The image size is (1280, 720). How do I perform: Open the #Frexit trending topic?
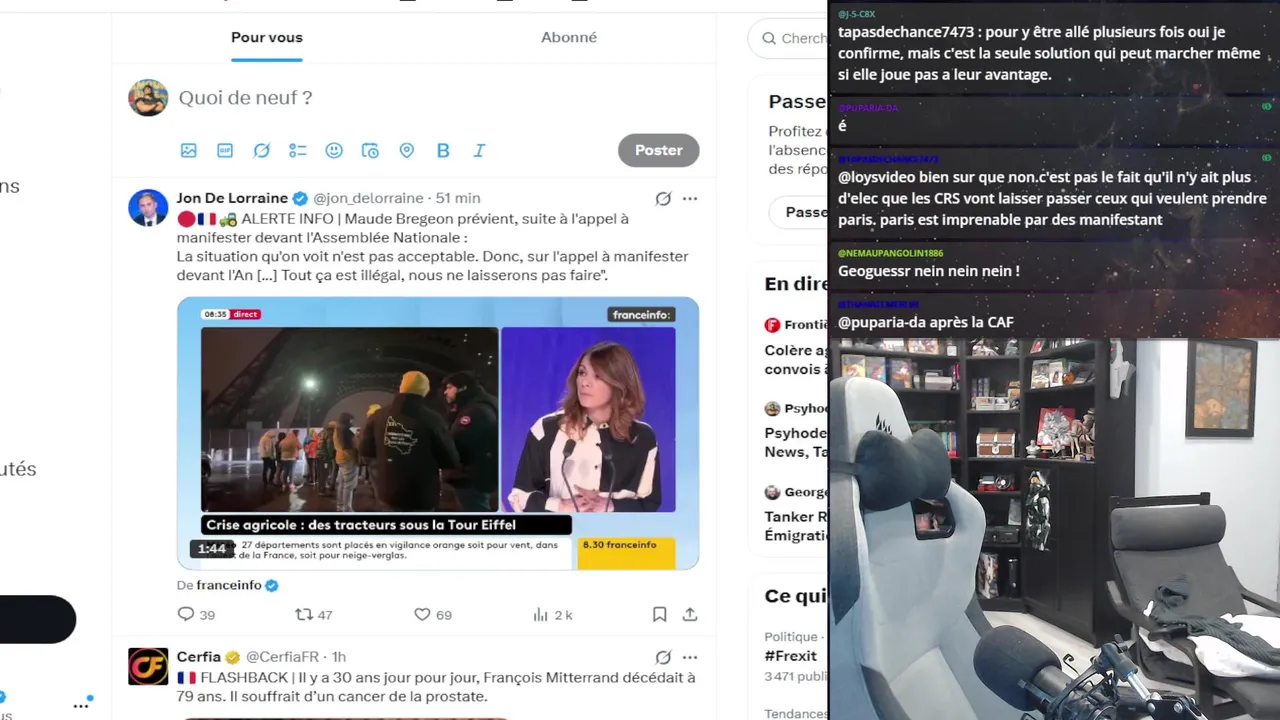click(x=791, y=656)
